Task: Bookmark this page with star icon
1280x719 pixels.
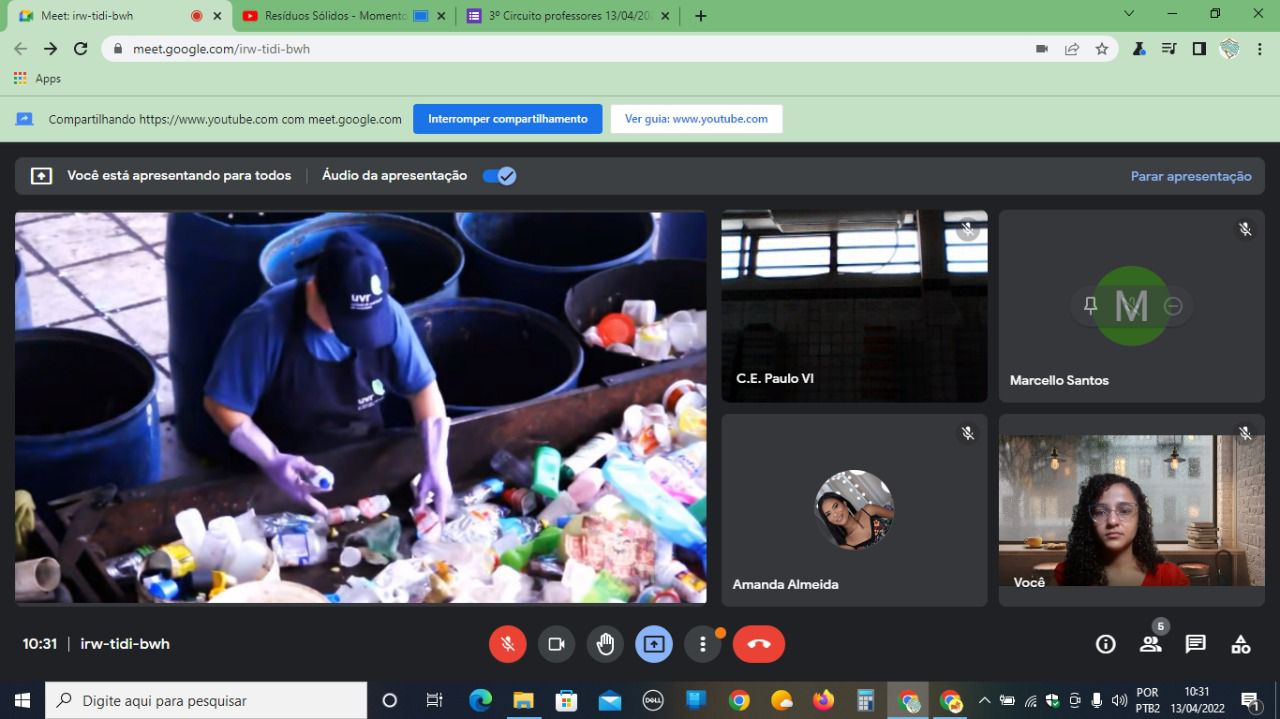Action: click(1102, 48)
